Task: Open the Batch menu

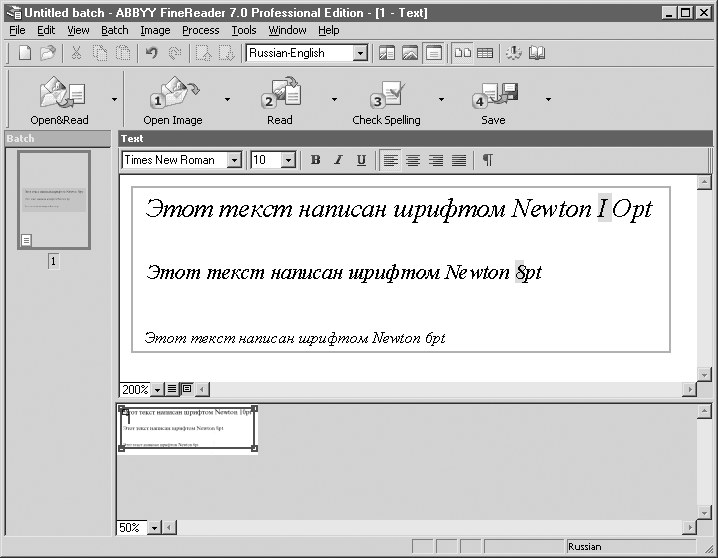Action: (x=114, y=30)
